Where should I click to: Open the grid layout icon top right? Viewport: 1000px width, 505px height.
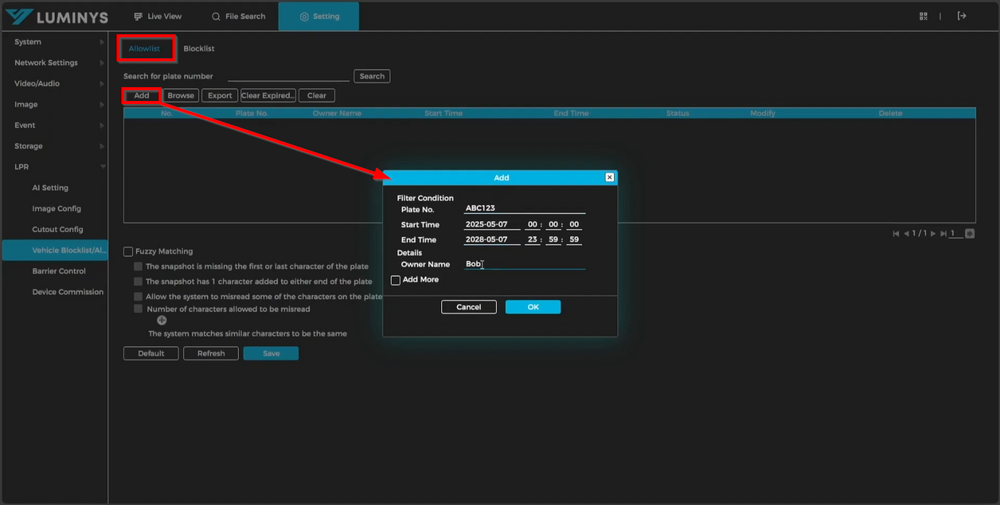click(x=923, y=16)
